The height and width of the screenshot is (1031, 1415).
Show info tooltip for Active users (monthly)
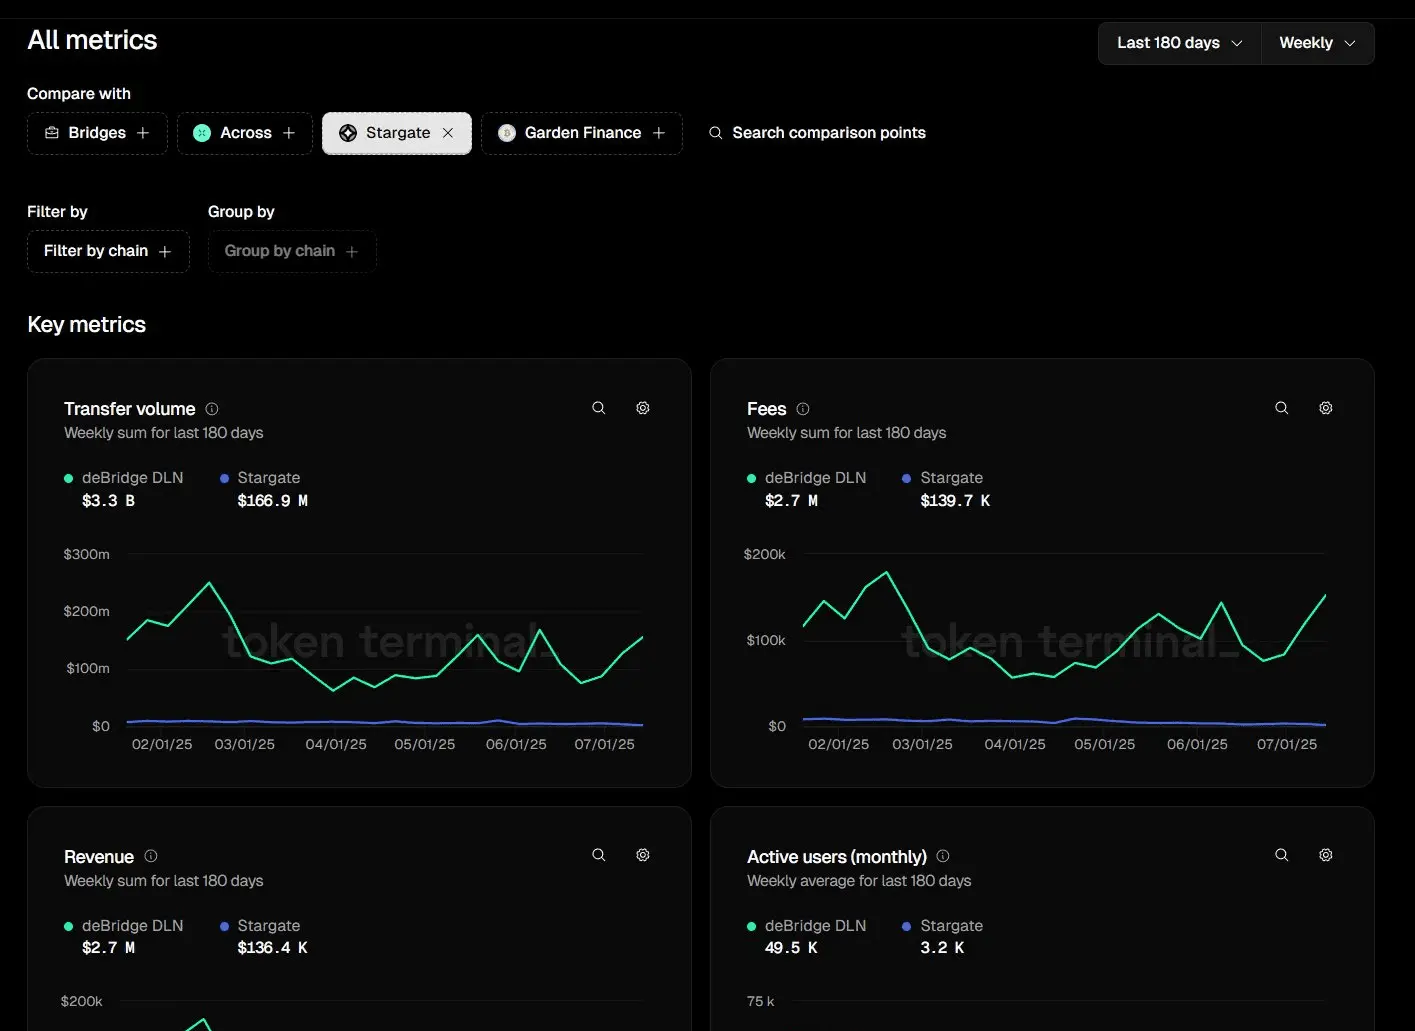(943, 856)
